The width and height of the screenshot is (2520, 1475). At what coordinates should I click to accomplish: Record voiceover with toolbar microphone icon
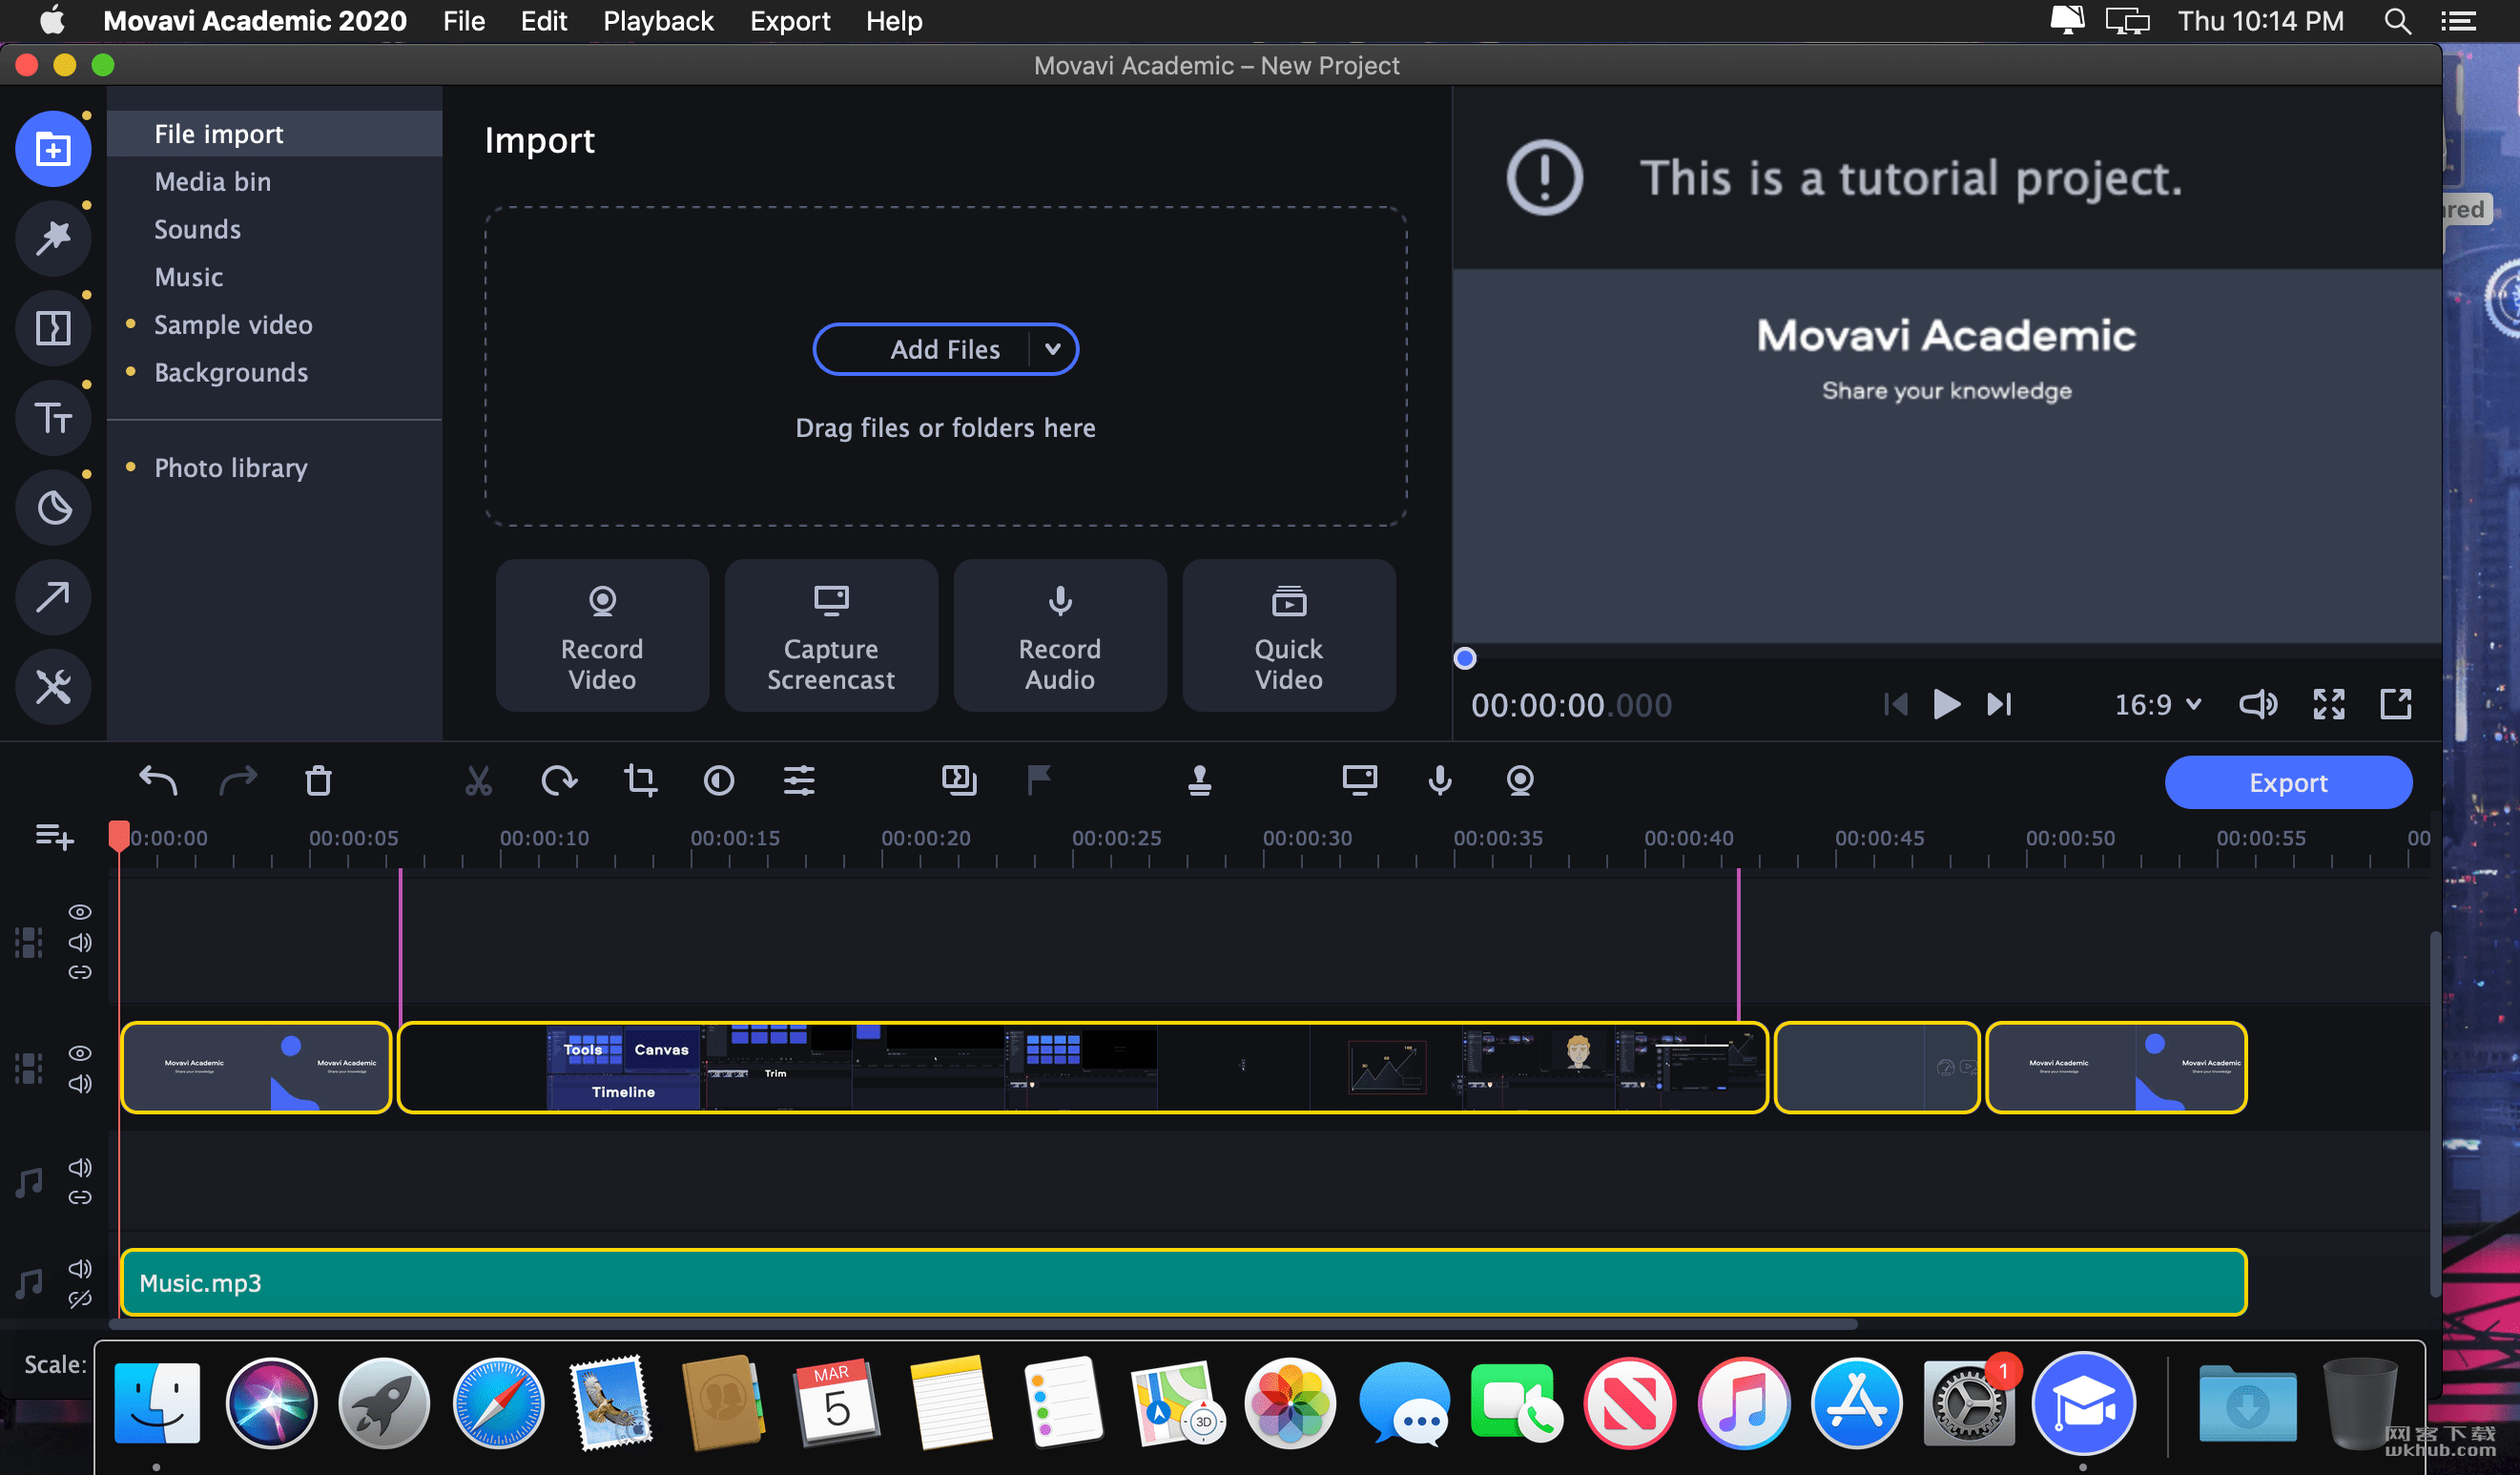tap(1440, 780)
